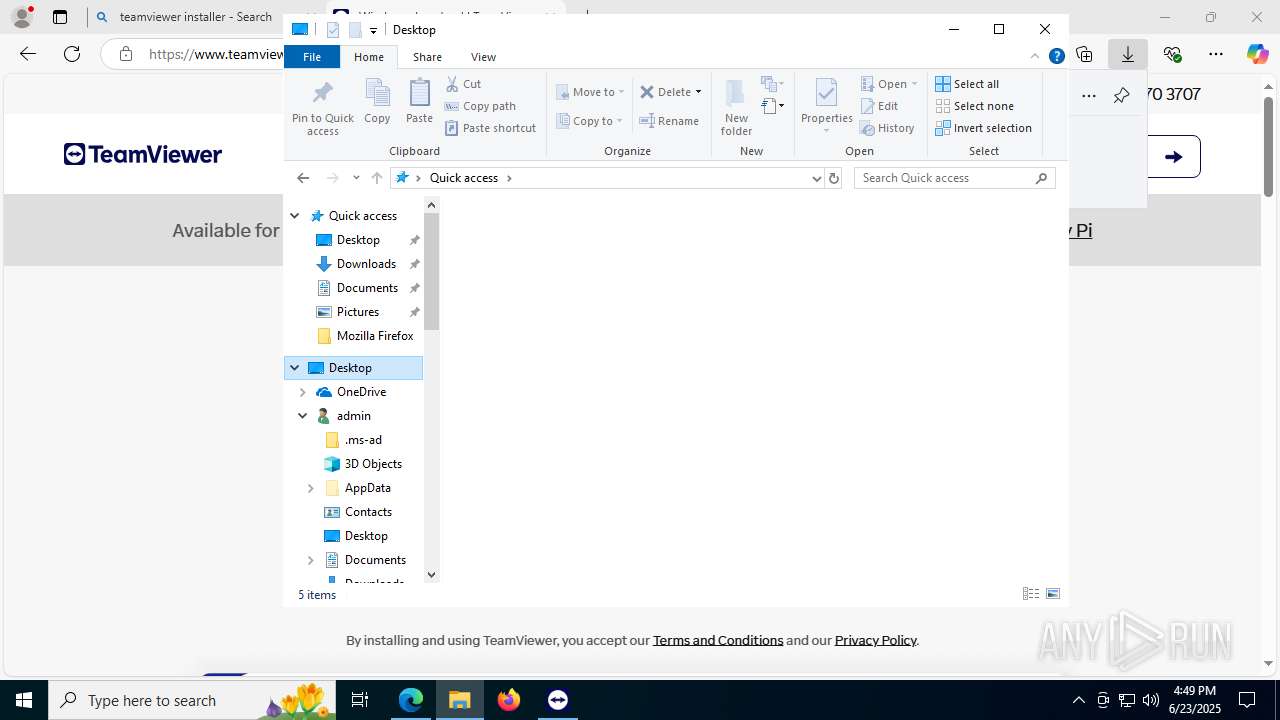Click Select all
This screenshot has width=1280, height=720.
pos(967,84)
